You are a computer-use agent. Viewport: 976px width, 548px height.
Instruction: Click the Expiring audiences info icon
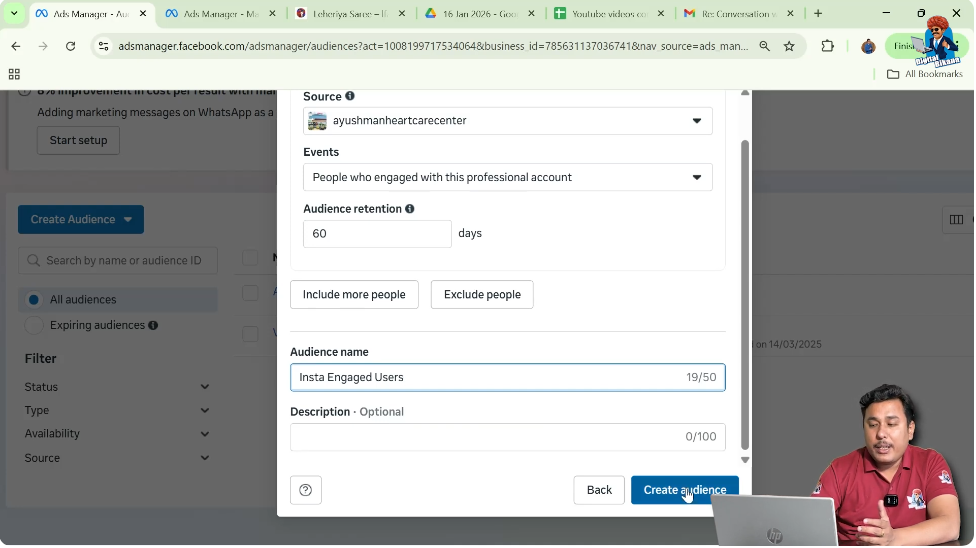pos(153,325)
